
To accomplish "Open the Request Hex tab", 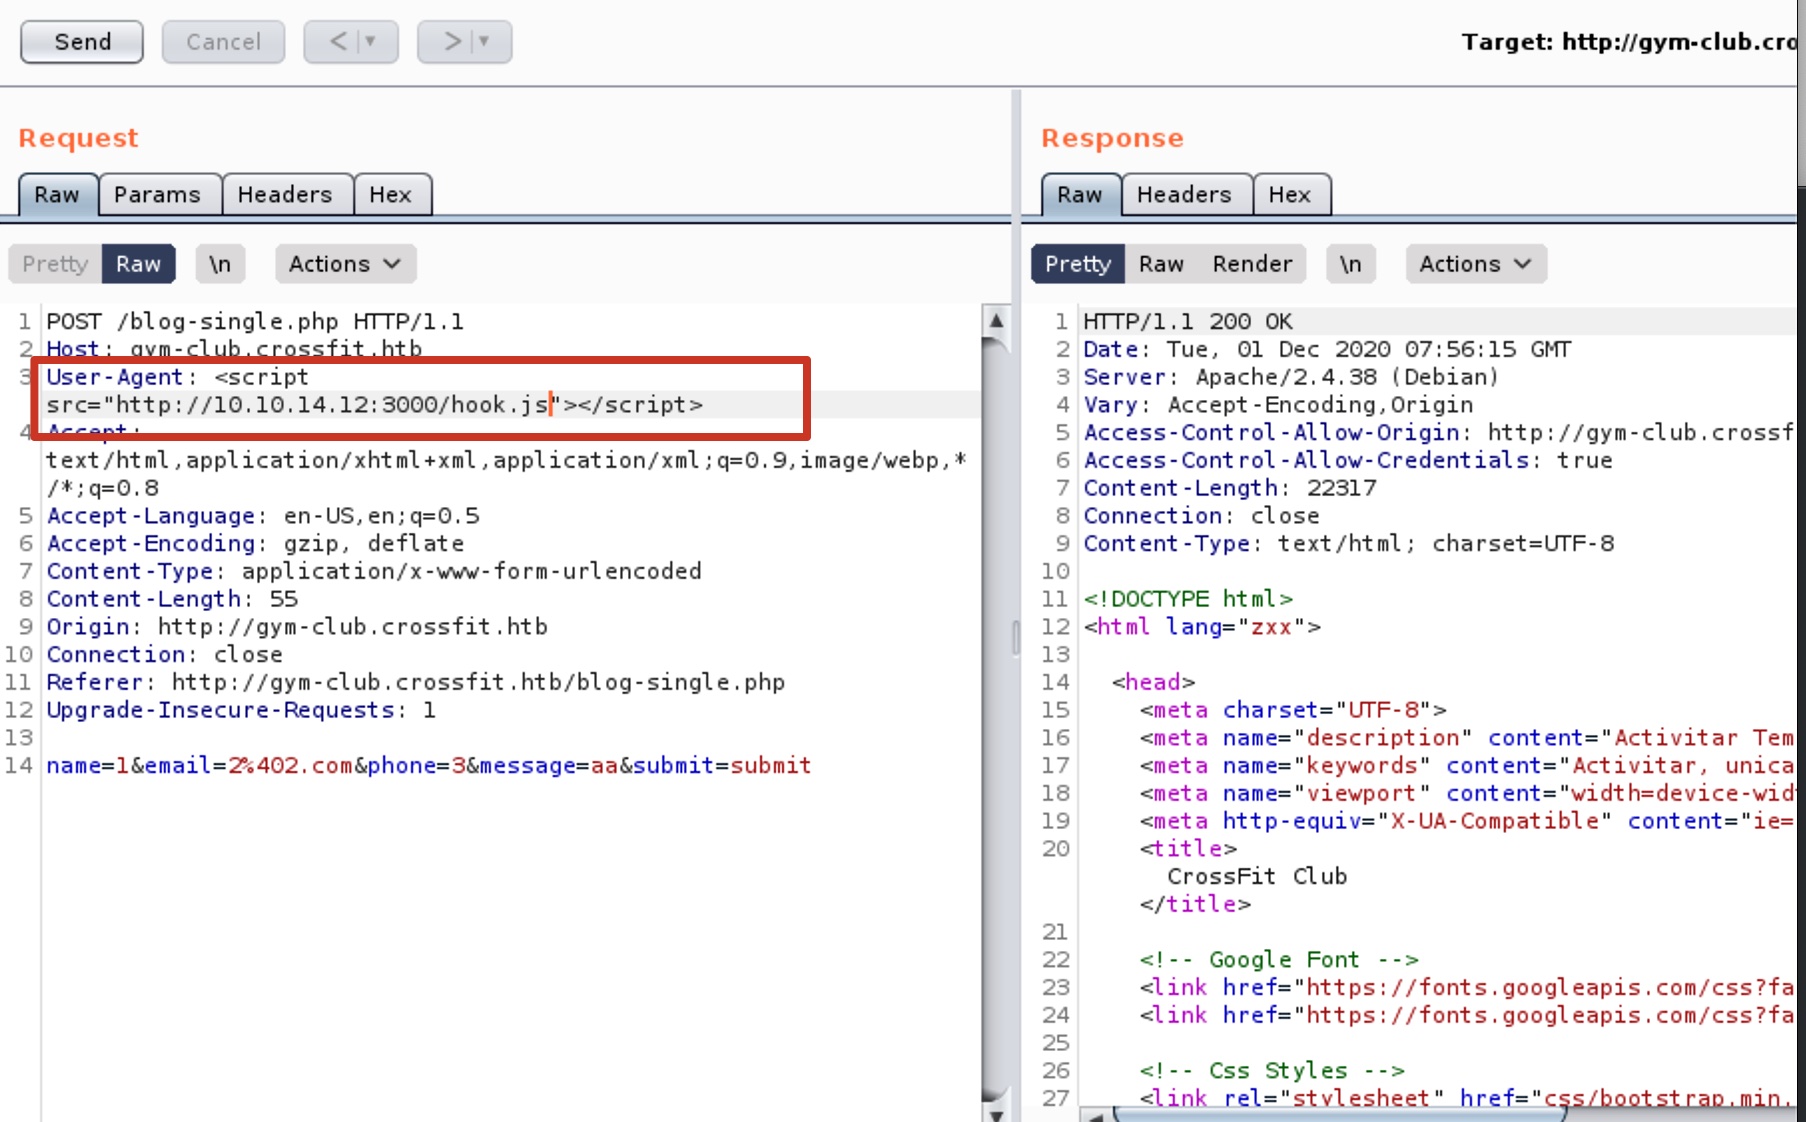I will tap(390, 195).
